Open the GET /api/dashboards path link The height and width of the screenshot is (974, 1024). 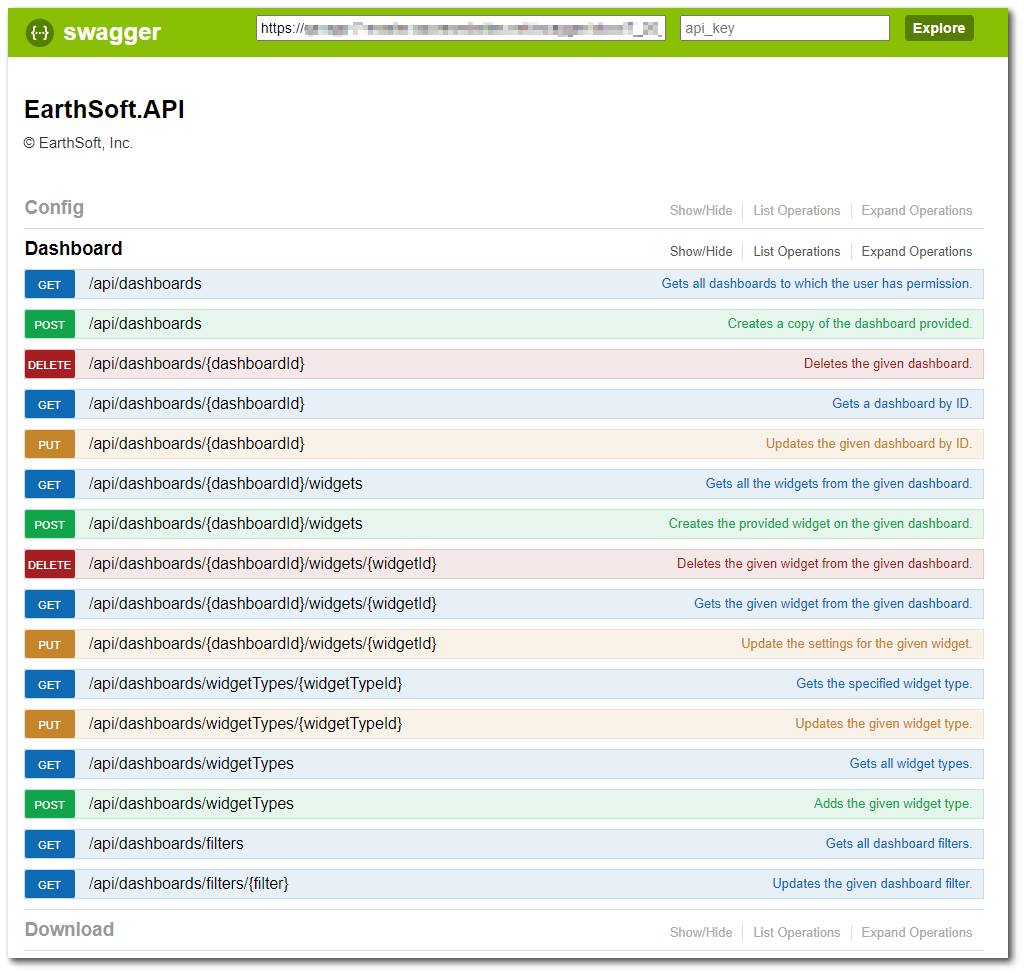[145, 284]
